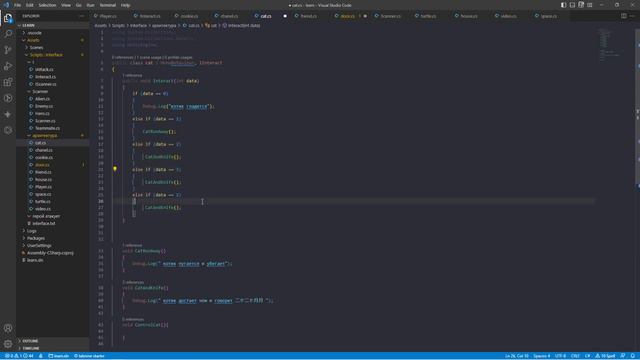Click the minimap code overview

[608, 45]
